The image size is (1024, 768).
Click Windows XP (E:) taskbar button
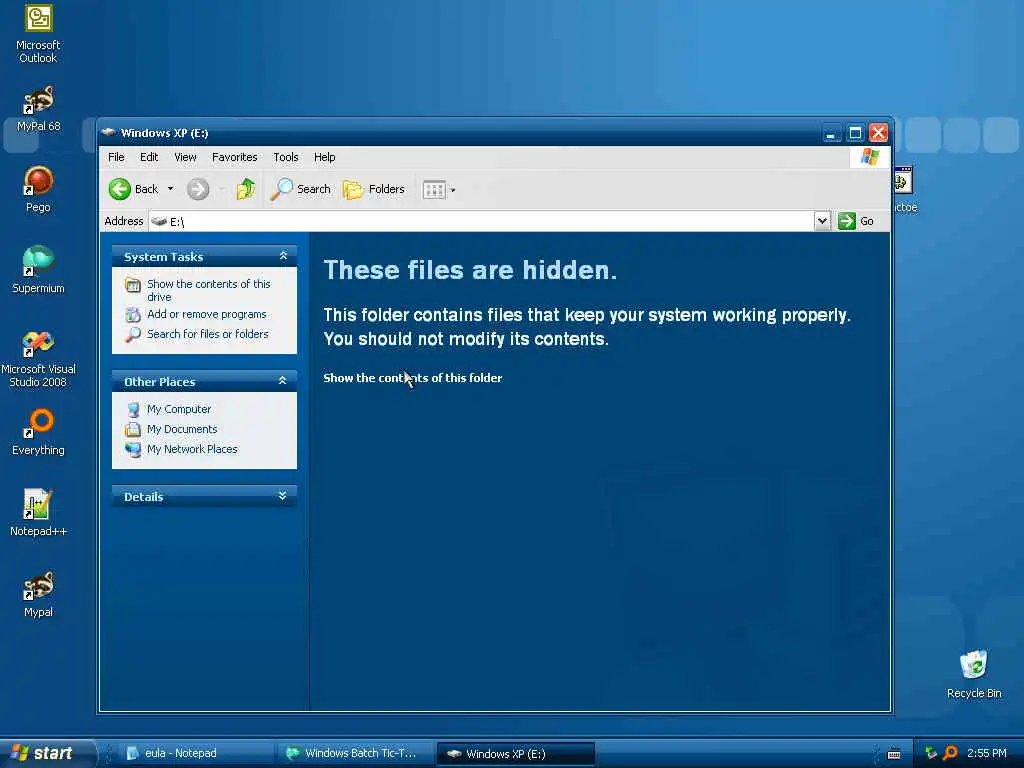point(515,754)
